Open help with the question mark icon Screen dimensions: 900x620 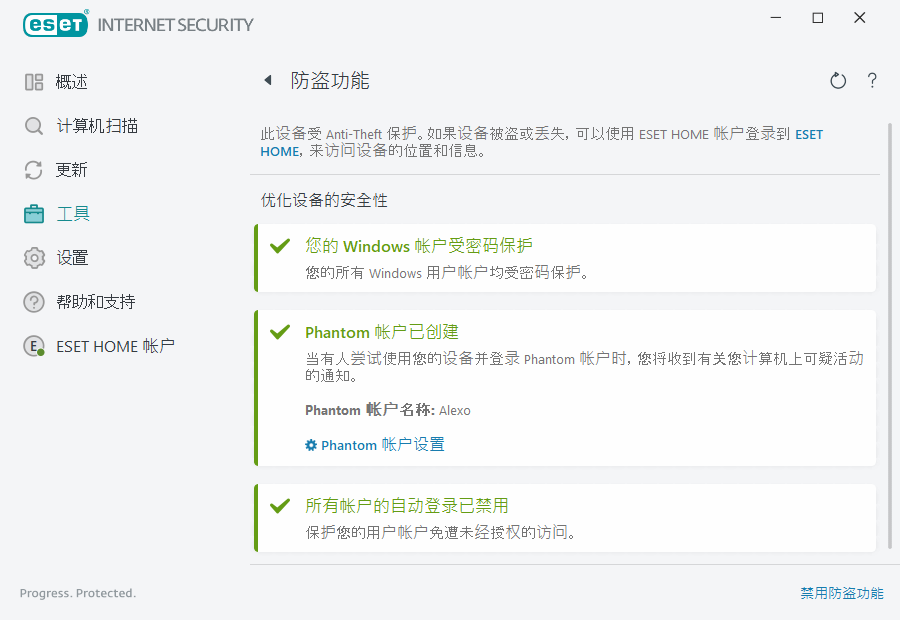[872, 81]
